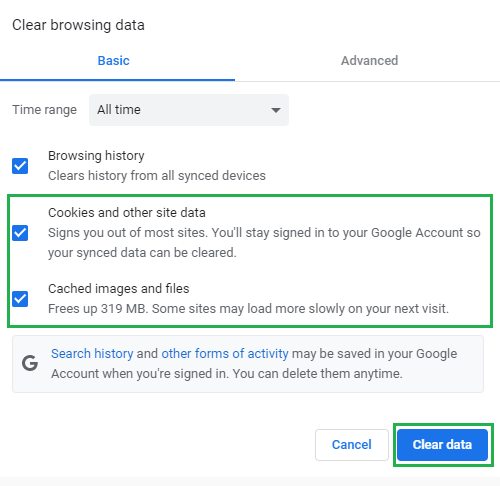Click the Browsing history label
The width and height of the screenshot is (500, 486).
point(96,156)
